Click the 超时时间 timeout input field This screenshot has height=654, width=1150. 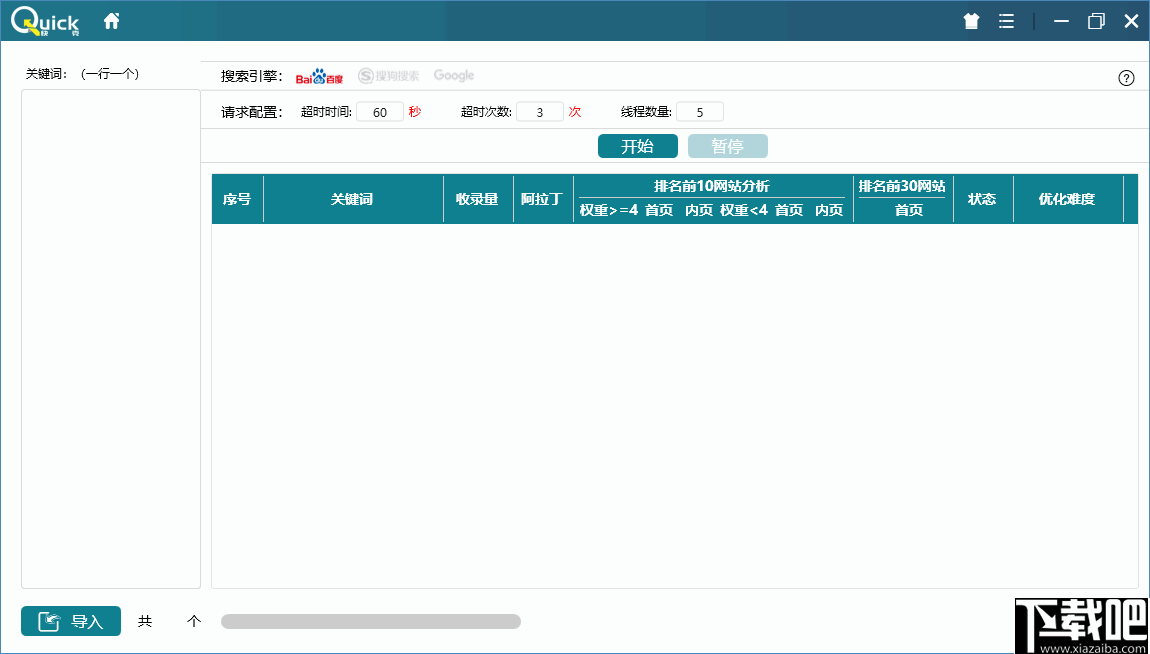tap(379, 111)
